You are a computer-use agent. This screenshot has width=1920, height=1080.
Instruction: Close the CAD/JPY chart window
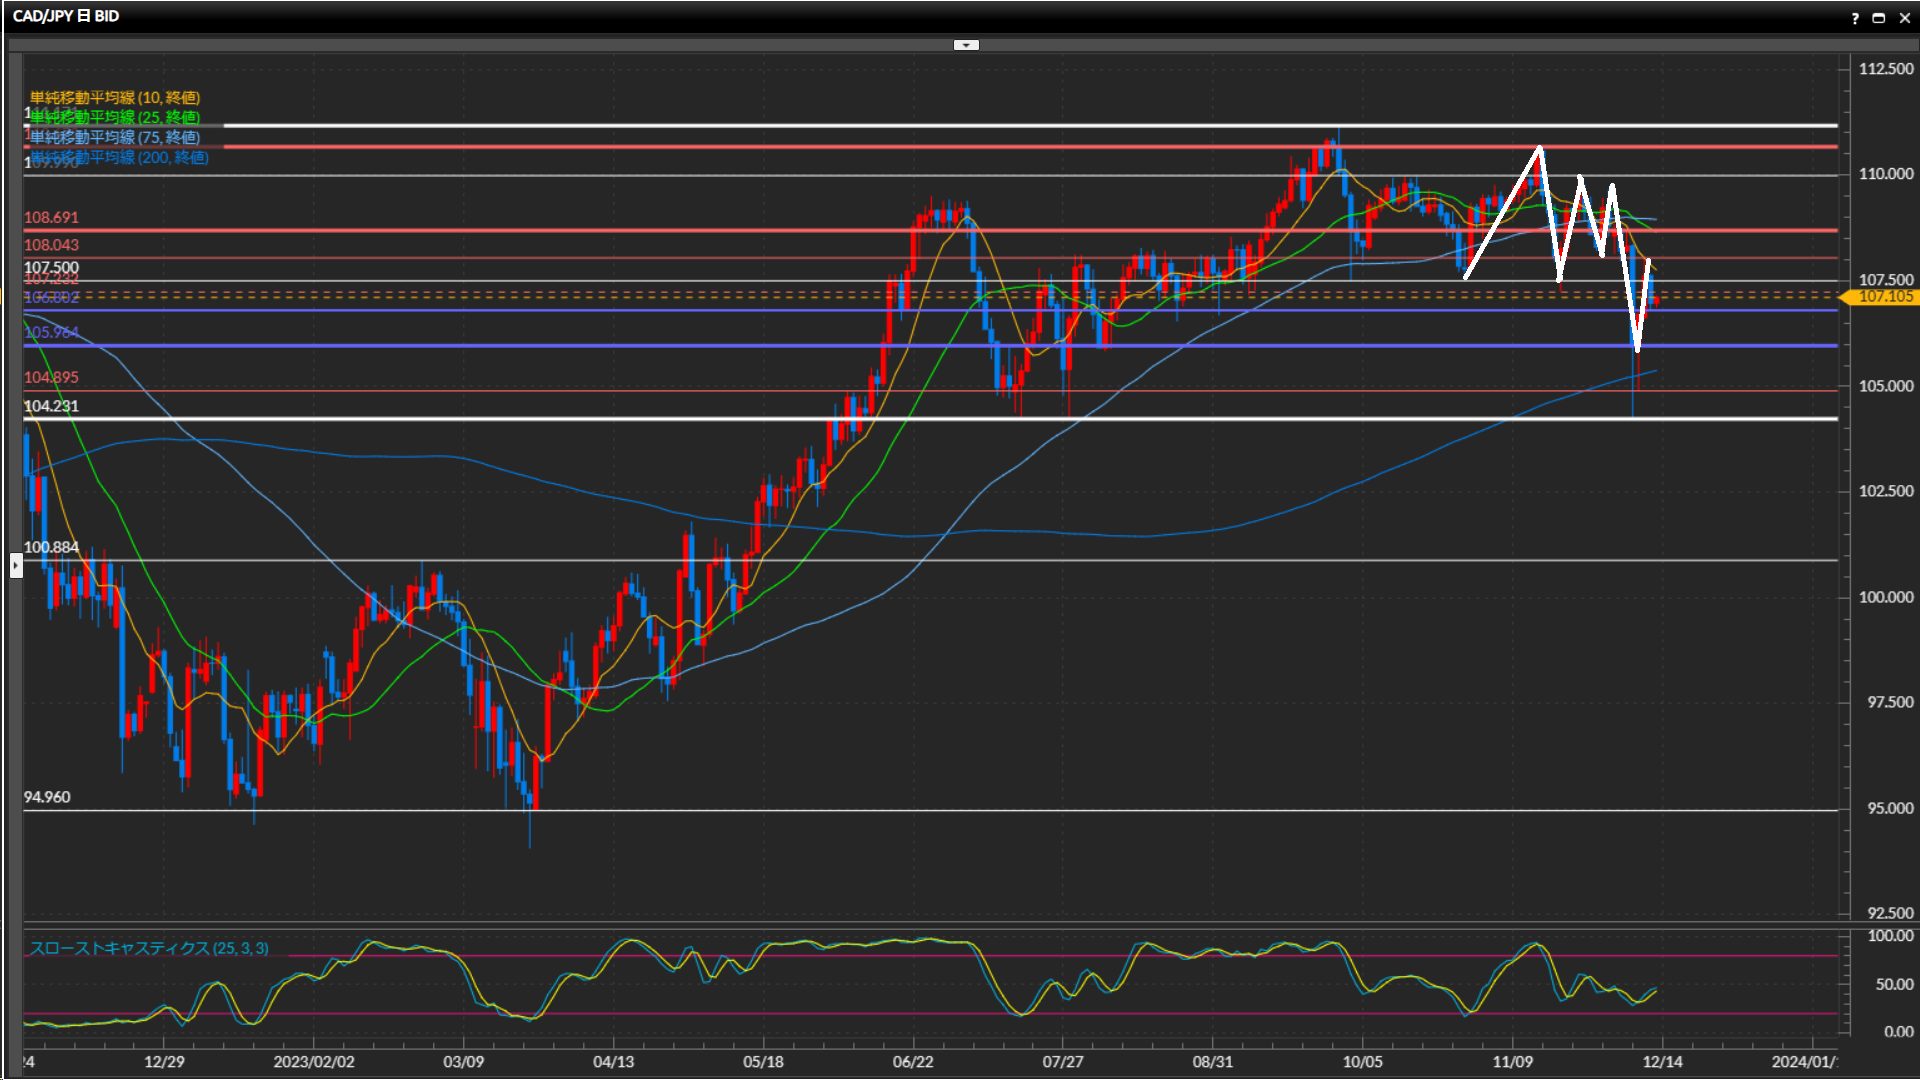pyautogui.click(x=1904, y=18)
